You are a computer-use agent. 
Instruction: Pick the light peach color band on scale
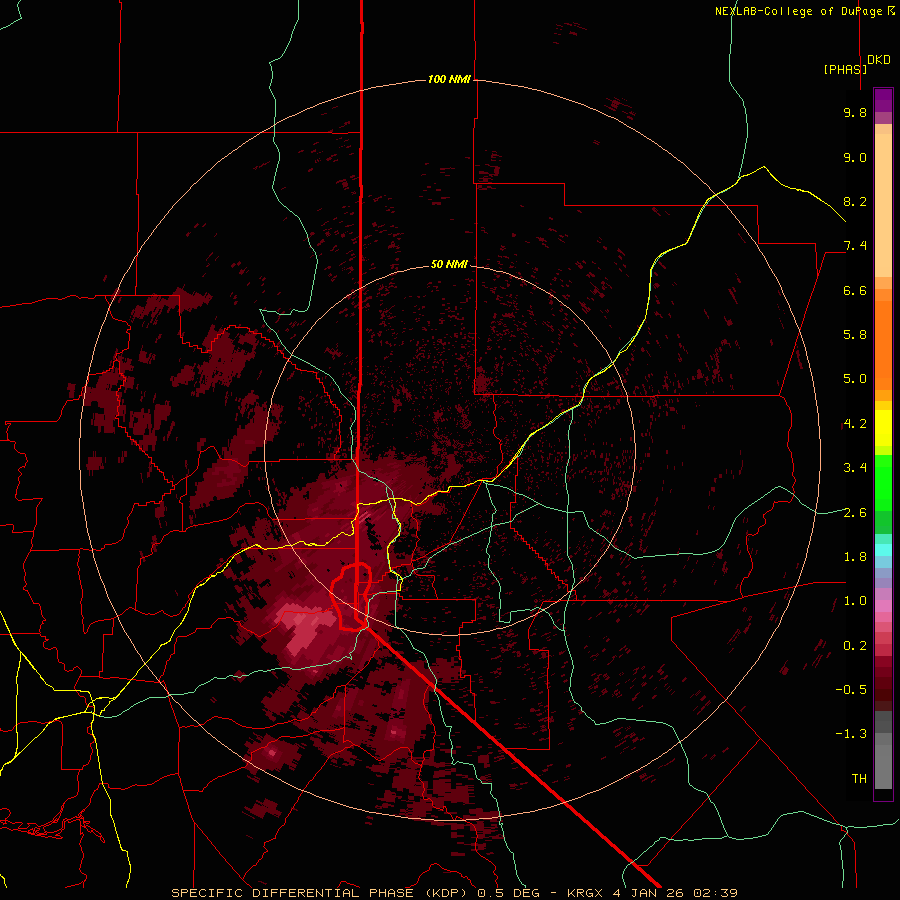[x=883, y=207]
